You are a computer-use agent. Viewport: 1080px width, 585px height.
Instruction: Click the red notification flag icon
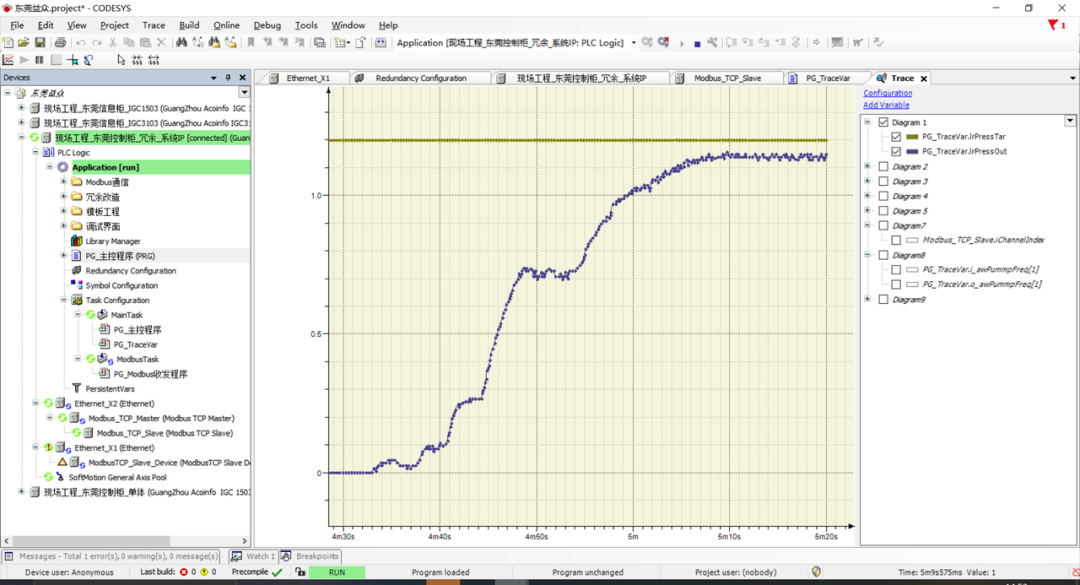coord(1052,25)
